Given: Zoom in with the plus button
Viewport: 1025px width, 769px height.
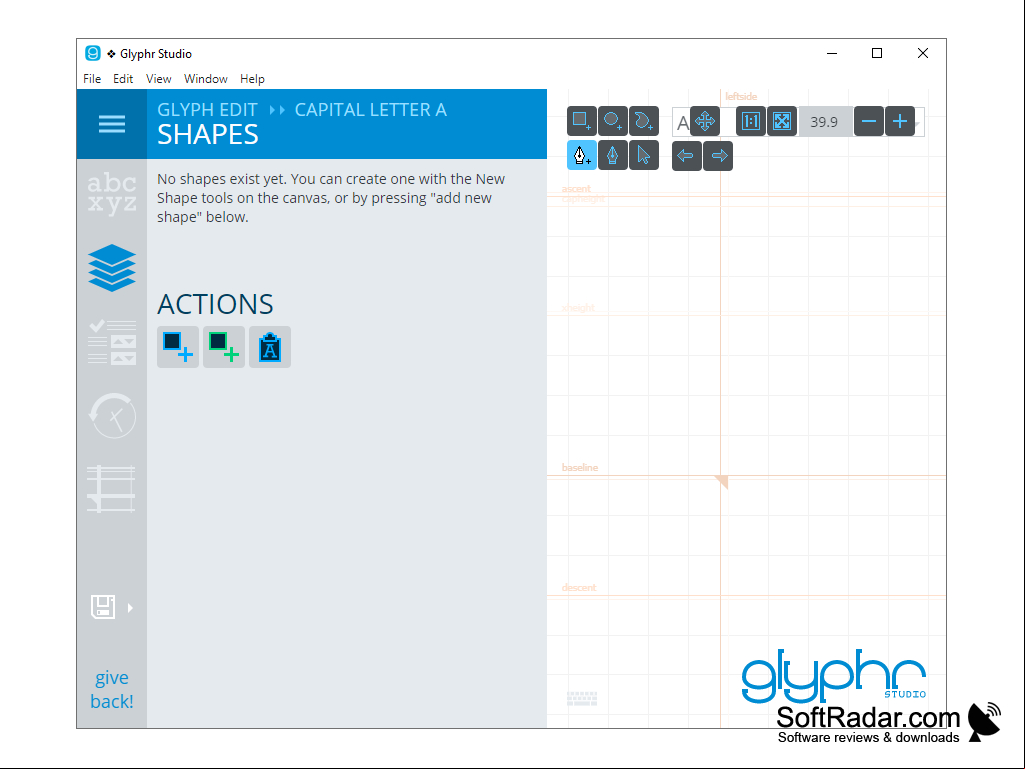Looking at the screenshot, I should [900, 122].
